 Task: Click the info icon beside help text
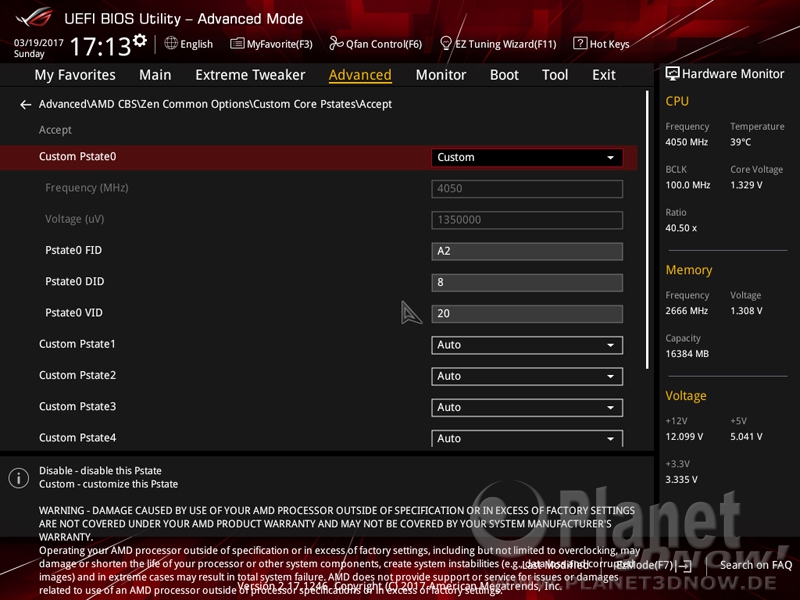[x=19, y=478]
